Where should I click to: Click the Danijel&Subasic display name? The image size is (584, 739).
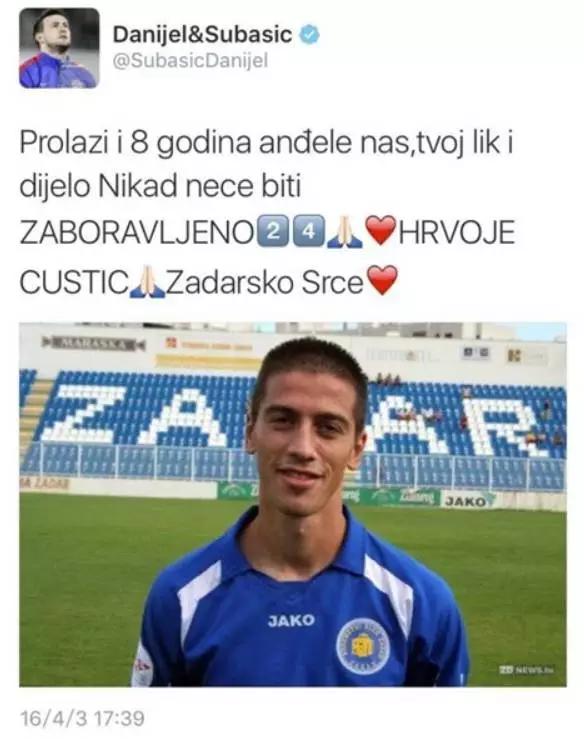pyautogui.click(x=202, y=34)
